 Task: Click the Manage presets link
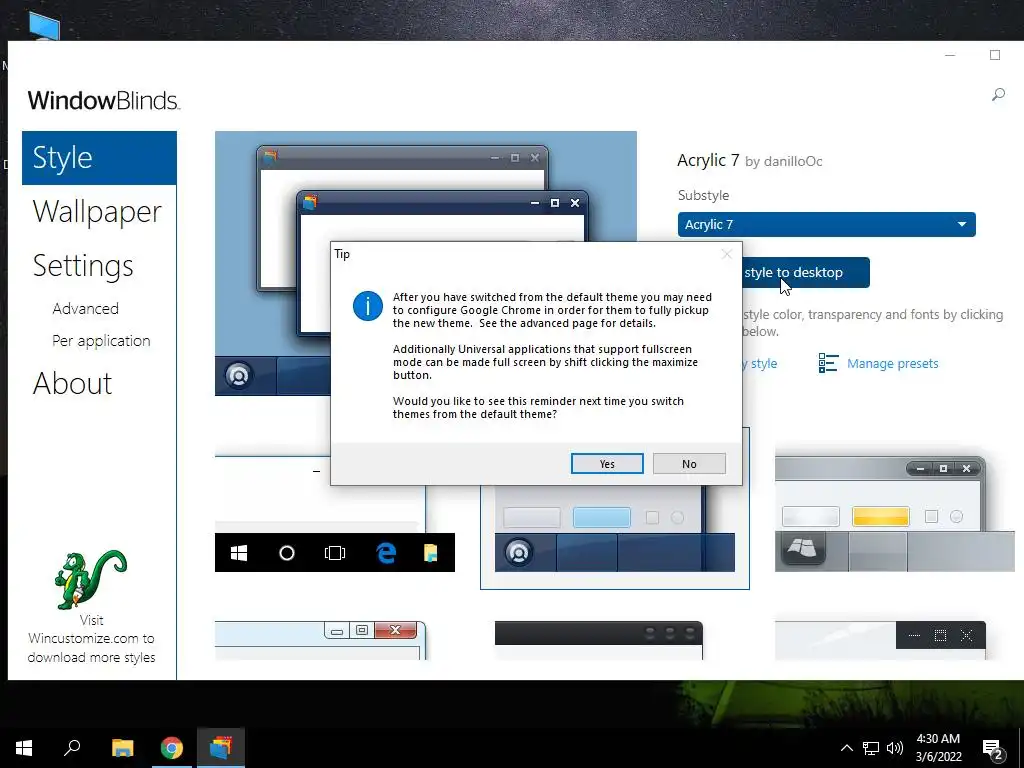click(892, 364)
